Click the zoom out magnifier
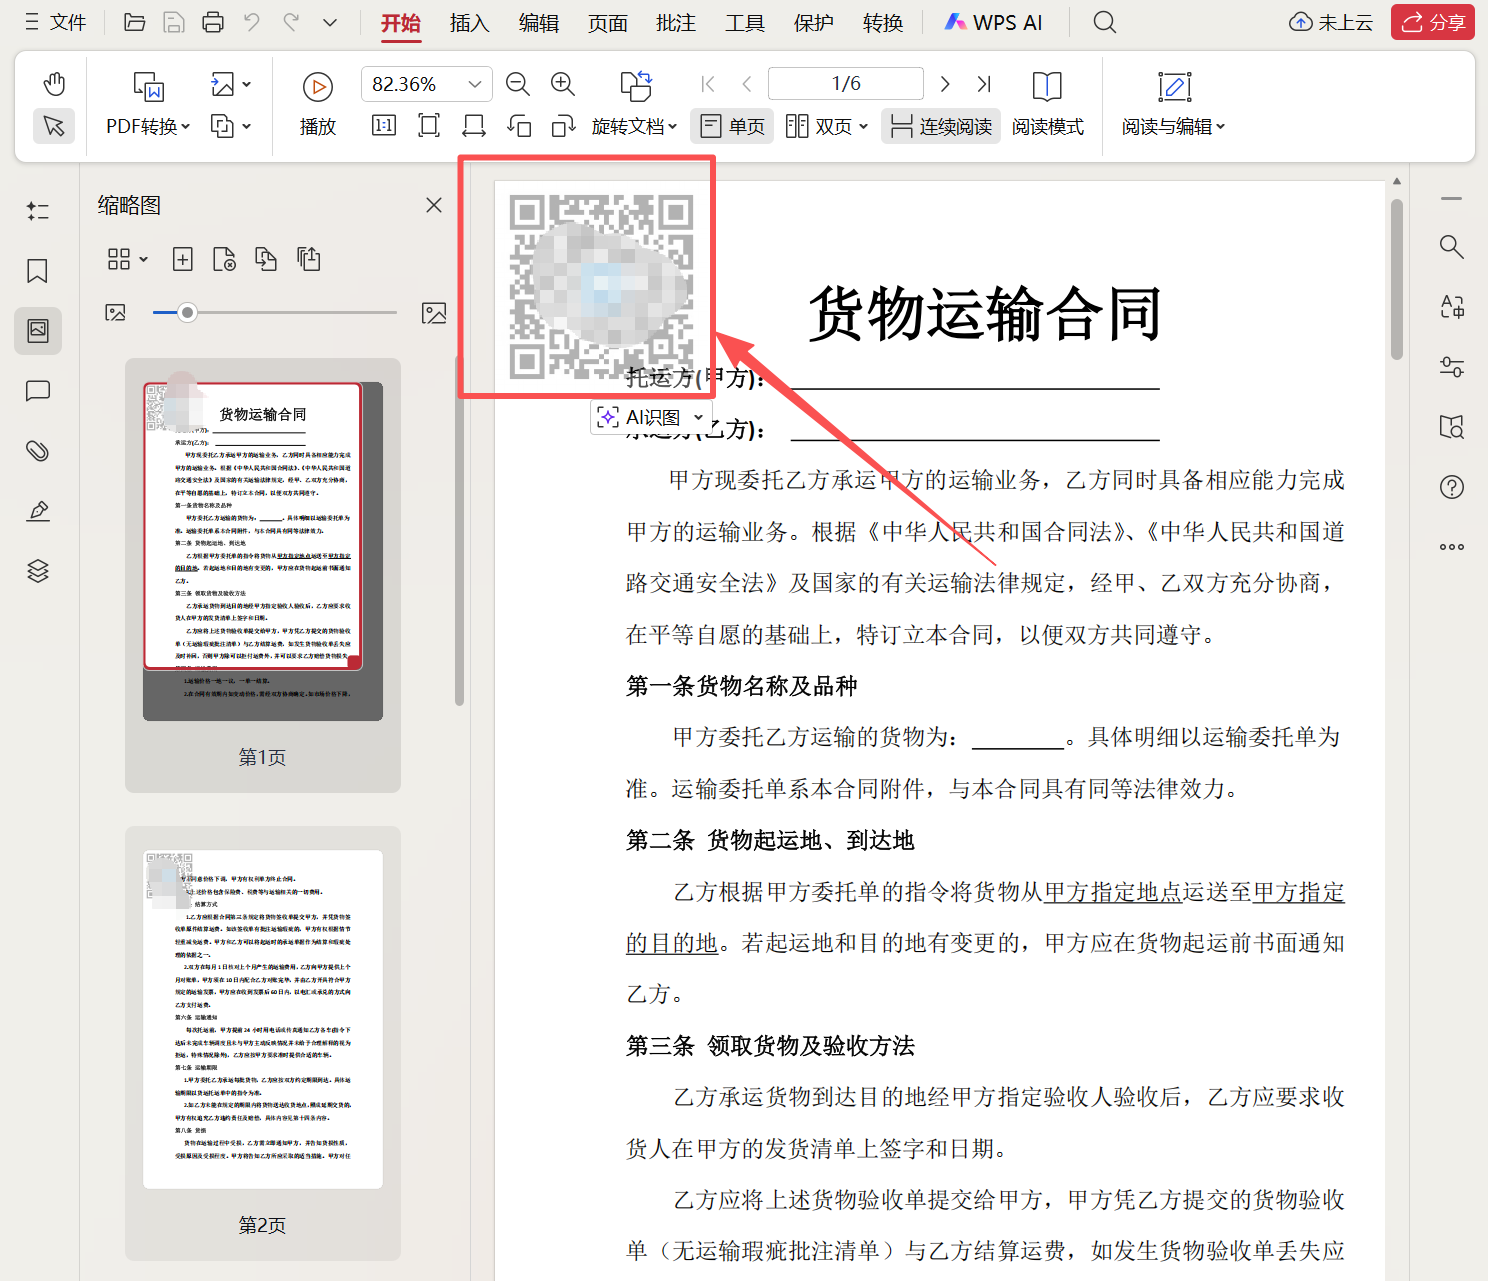This screenshot has width=1488, height=1281. [x=518, y=84]
